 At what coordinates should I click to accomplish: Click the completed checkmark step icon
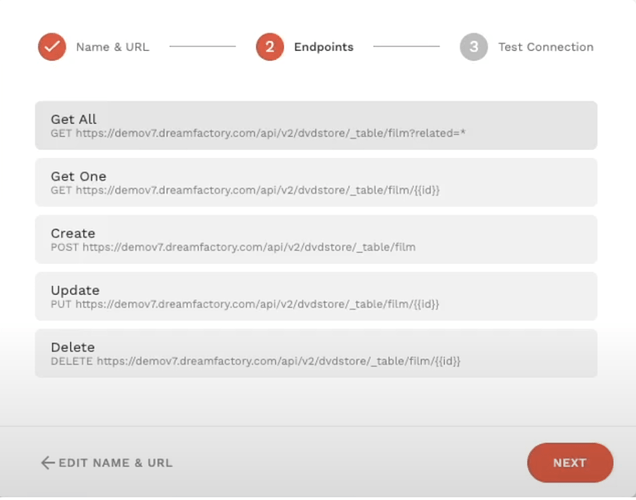(x=52, y=47)
